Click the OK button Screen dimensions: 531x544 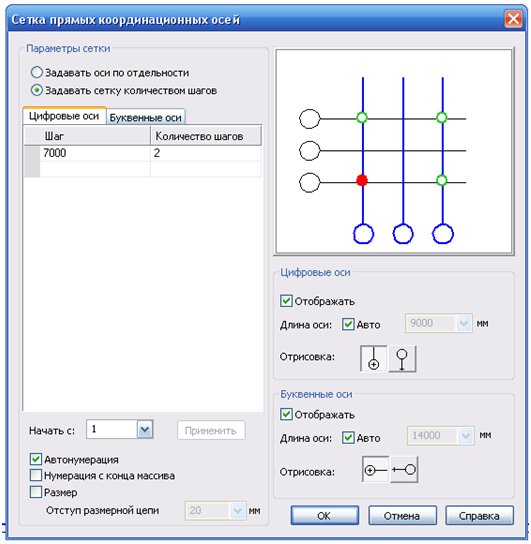pyautogui.click(x=324, y=516)
